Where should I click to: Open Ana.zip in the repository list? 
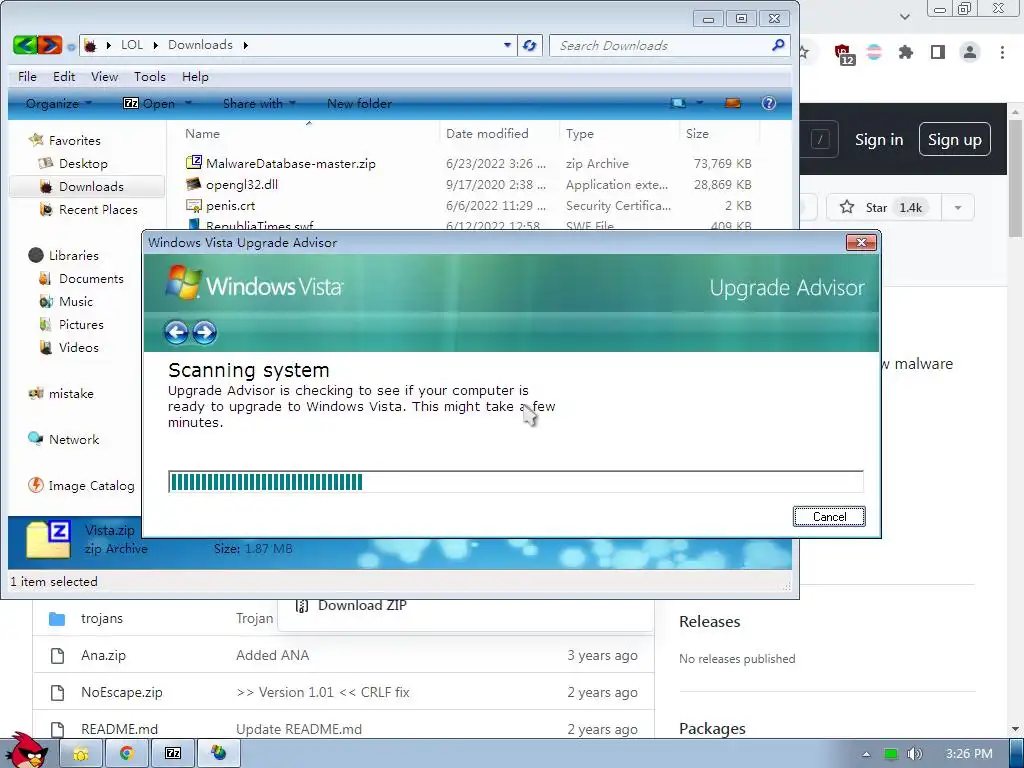(103, 655)
